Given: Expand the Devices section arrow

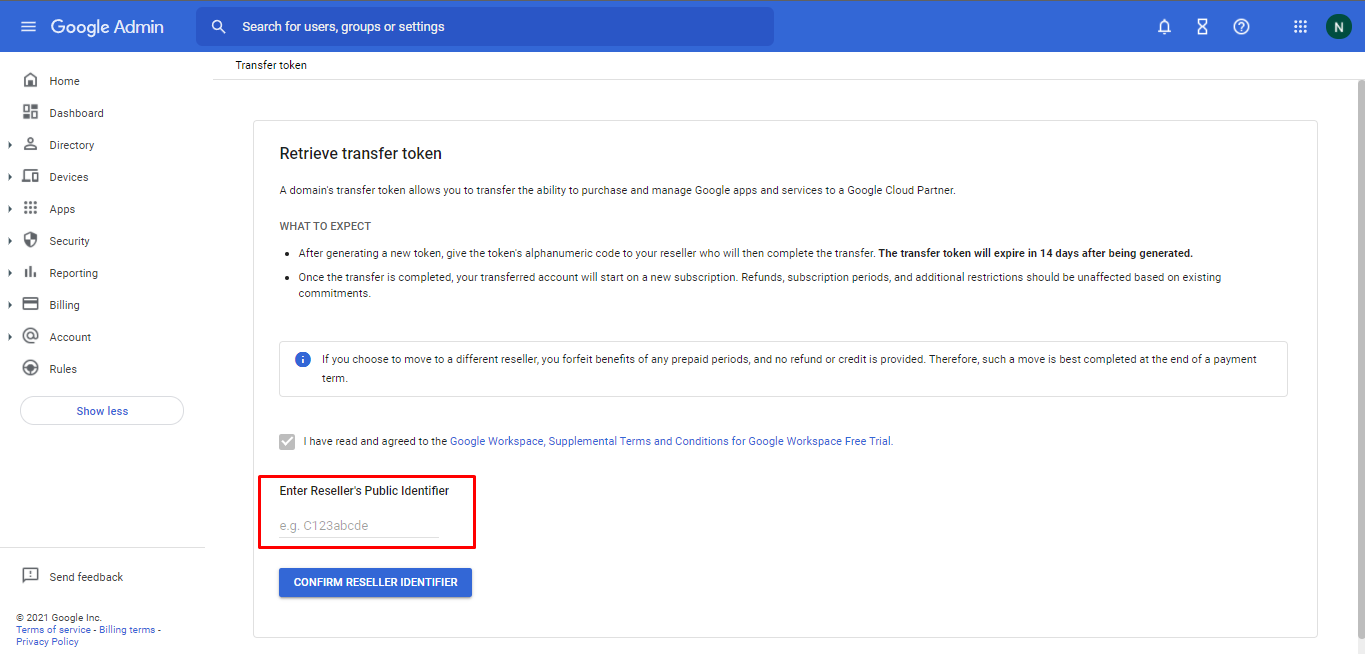Looking at the screenshot, I should coord(10,177).
